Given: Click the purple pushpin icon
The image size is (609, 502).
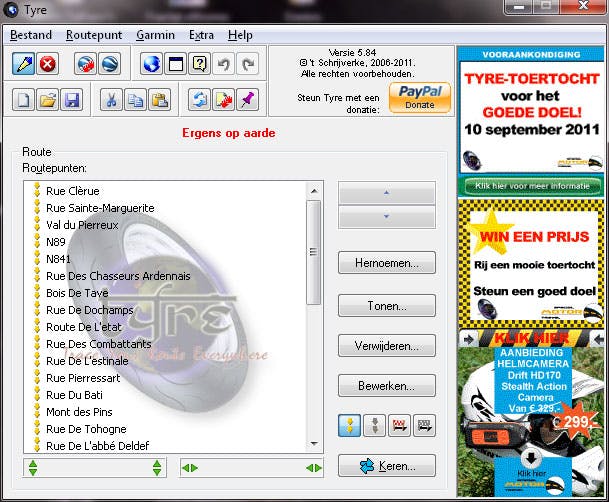Looking at the screenshot, I should (248, 100).
